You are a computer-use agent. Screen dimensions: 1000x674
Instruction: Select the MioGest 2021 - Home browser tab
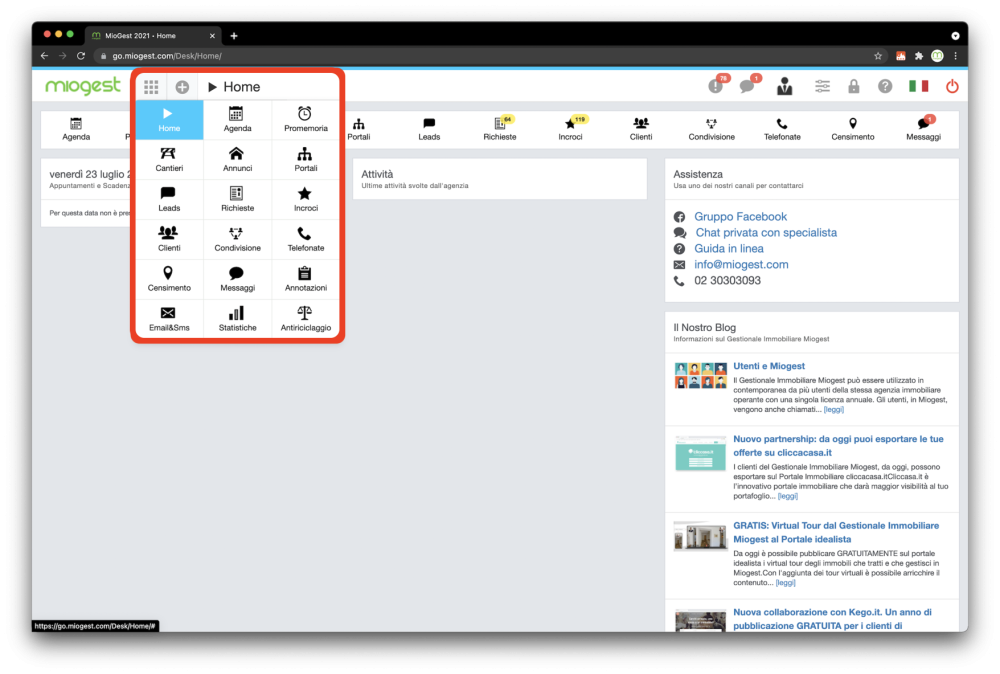click(x=153, y=36)
